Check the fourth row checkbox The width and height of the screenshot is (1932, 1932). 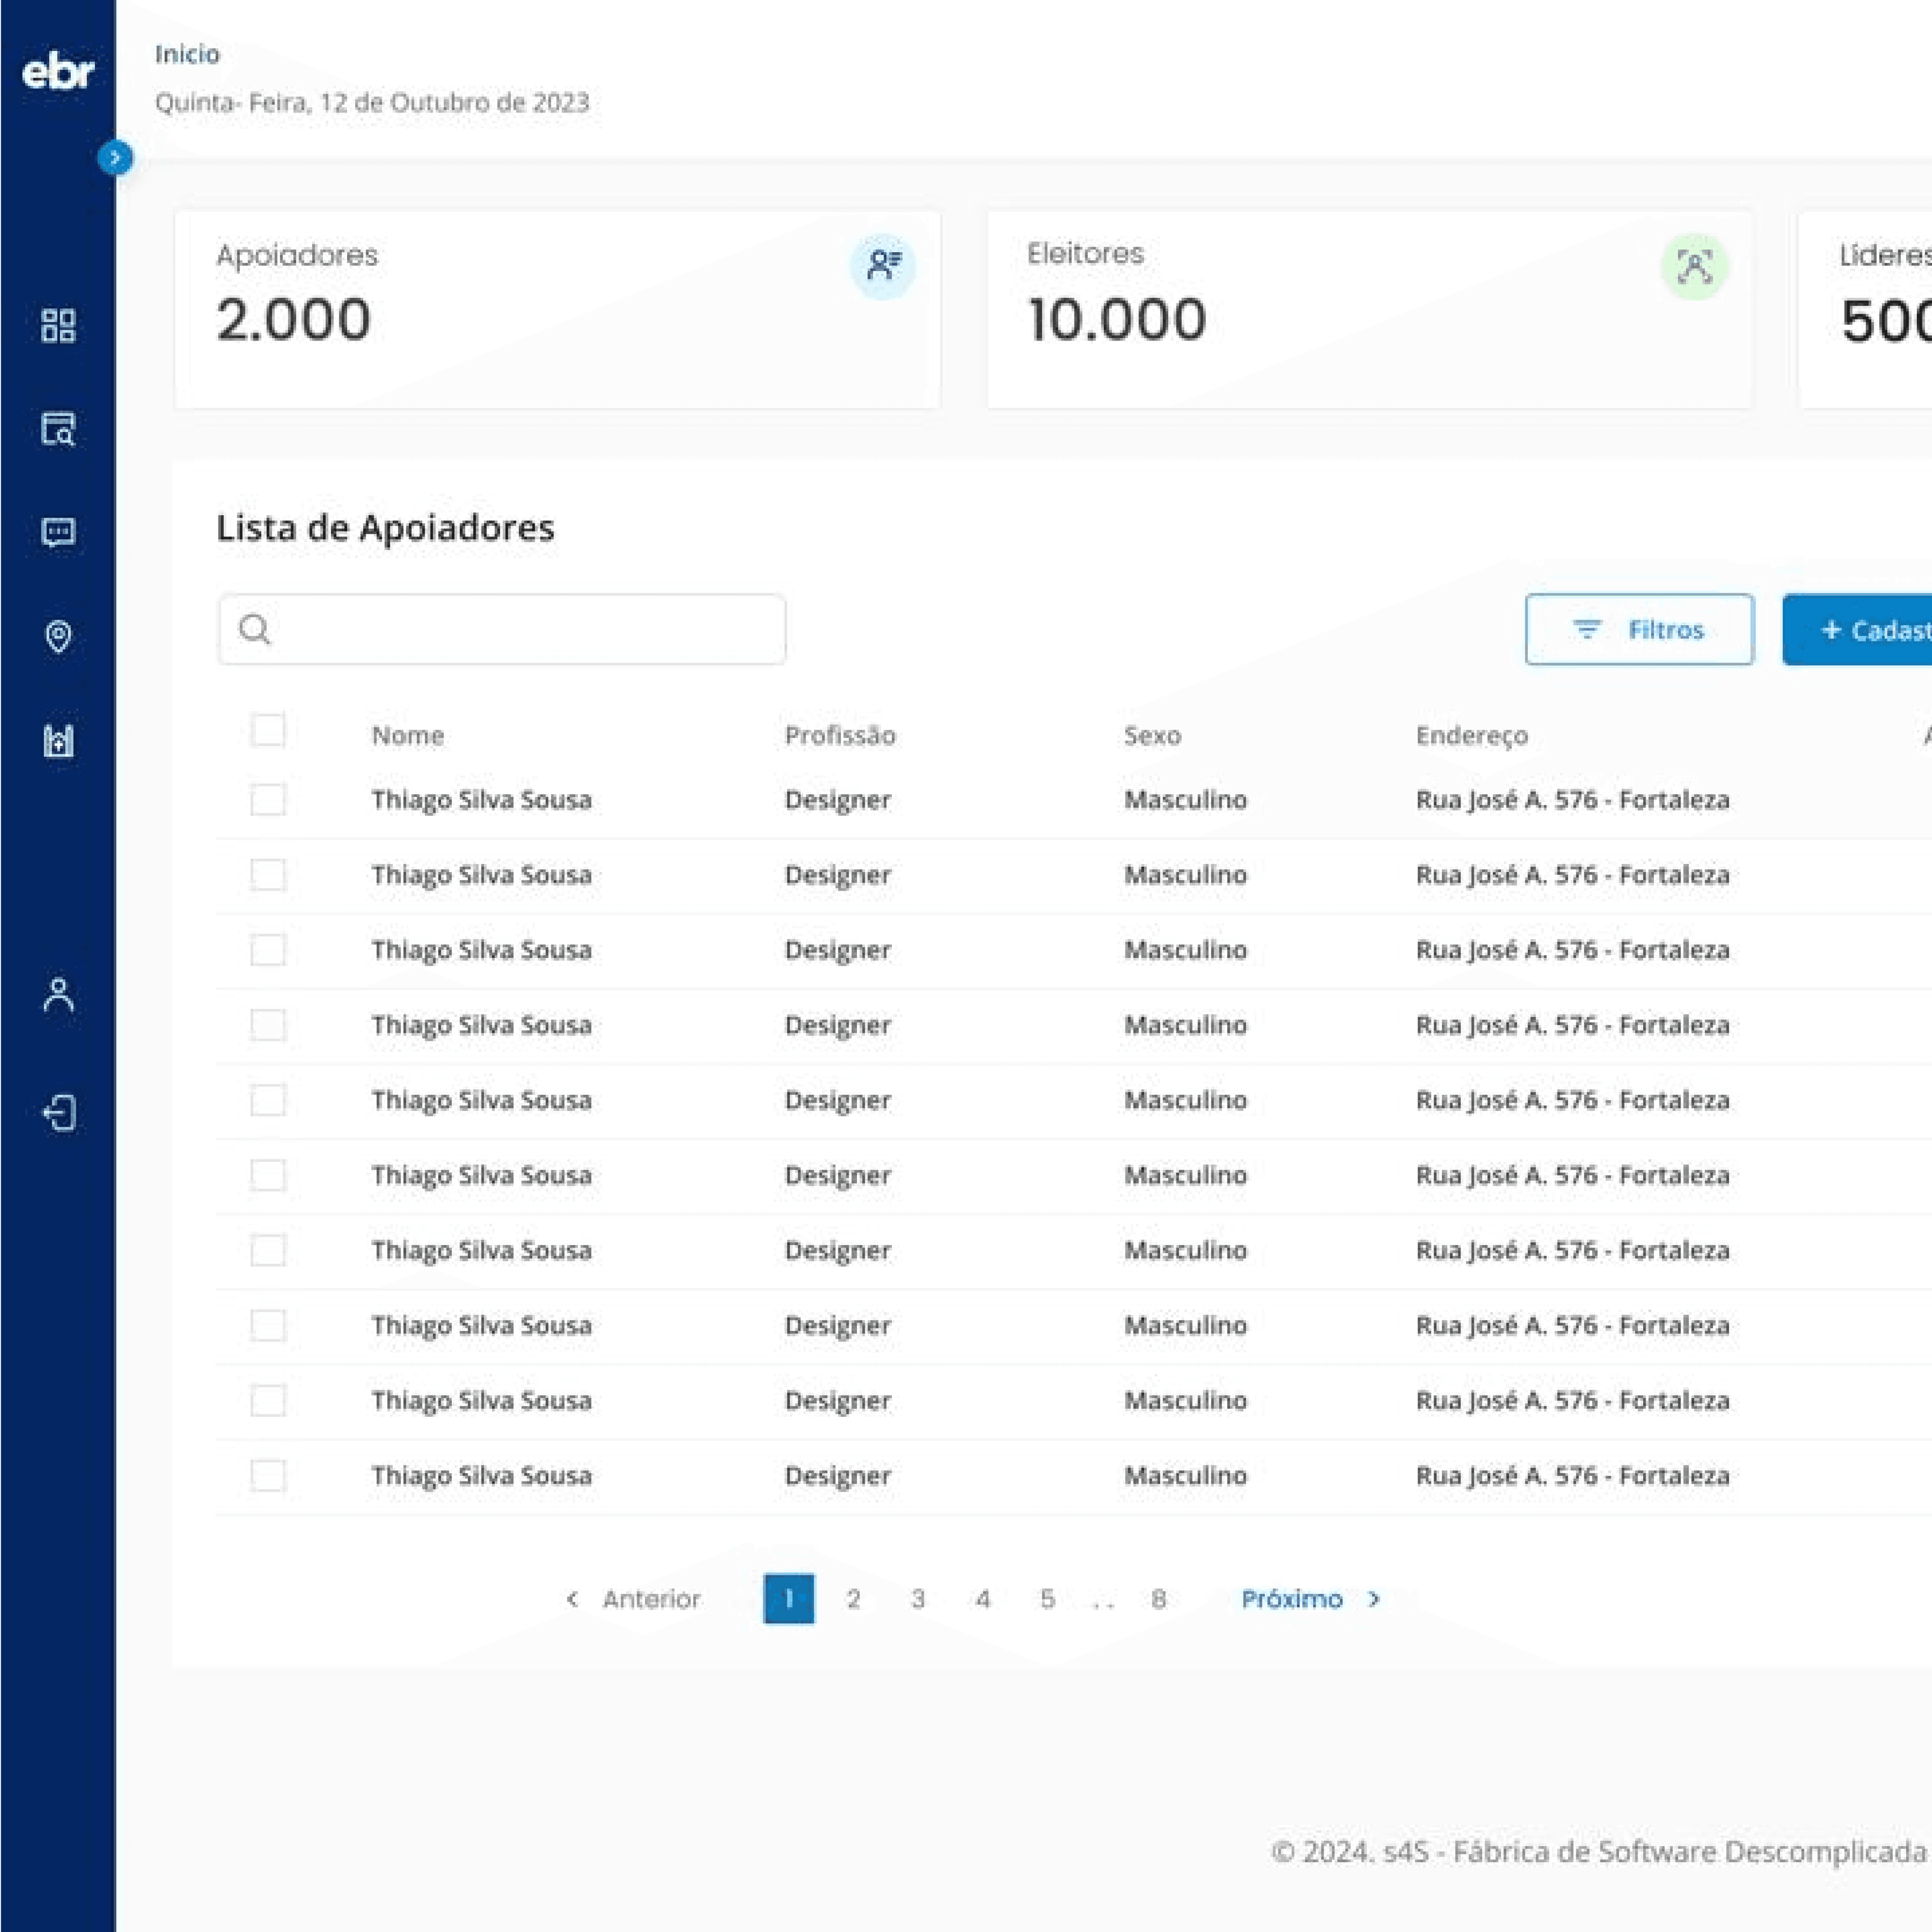[x=268, y=1025]
